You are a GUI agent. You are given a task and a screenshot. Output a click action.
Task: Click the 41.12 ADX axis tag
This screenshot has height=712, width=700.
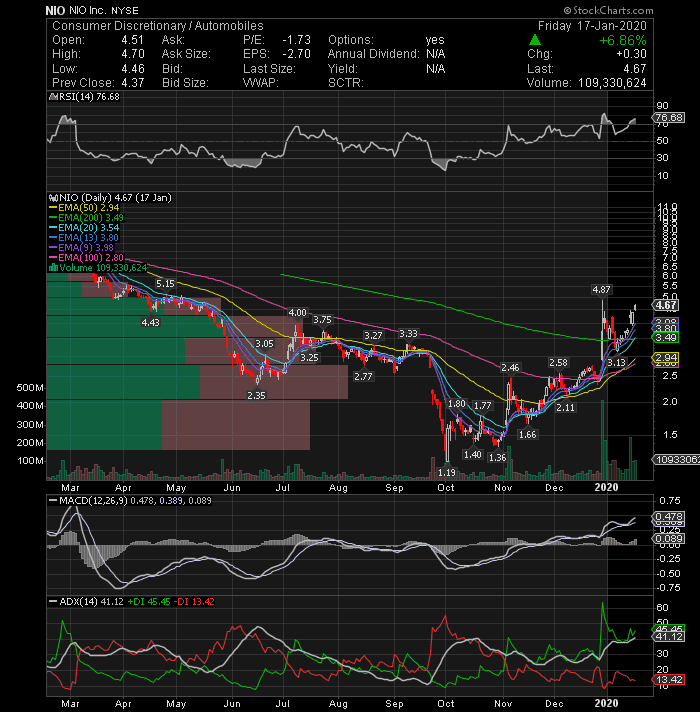click(668, 637)
